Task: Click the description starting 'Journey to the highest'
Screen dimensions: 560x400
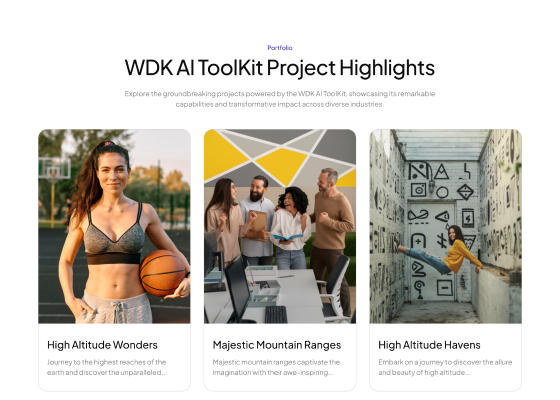Action: pyautogui.click(x=107, y=367)
